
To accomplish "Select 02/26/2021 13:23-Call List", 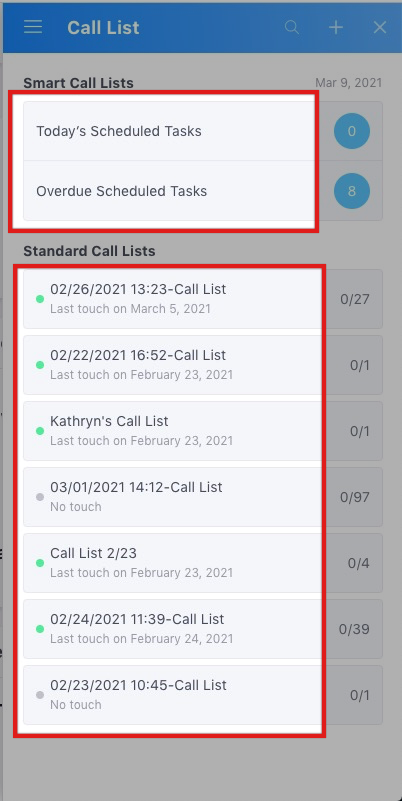I will click(203, 299).
